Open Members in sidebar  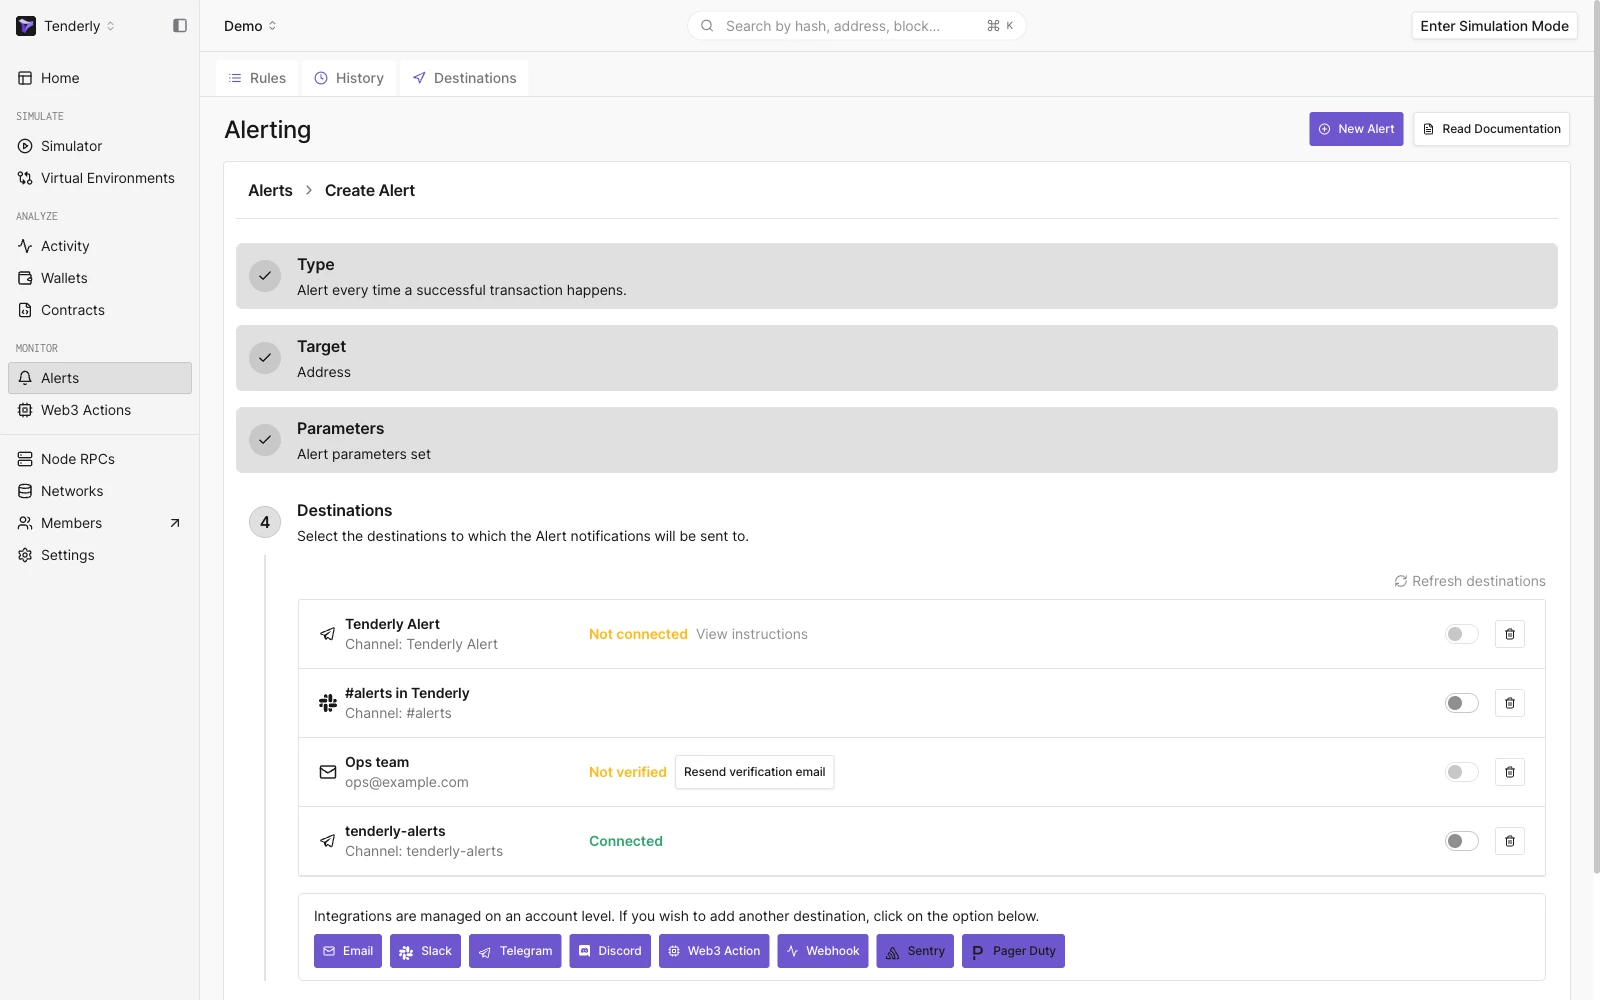point(100,523)
